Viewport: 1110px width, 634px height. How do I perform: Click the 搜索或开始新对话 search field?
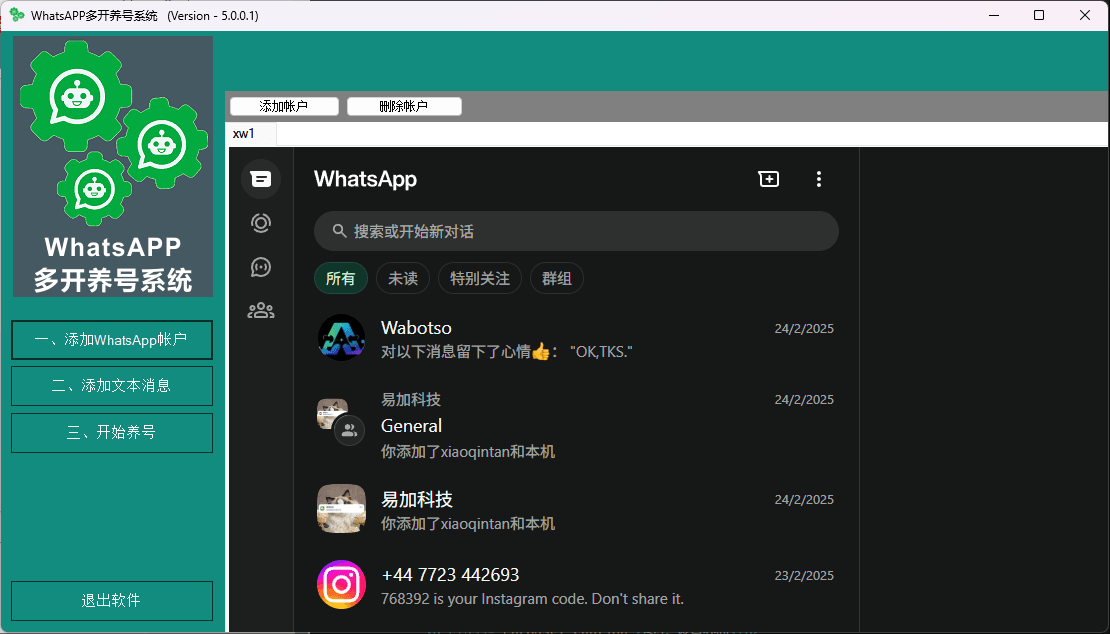click(x=576, y=231)
